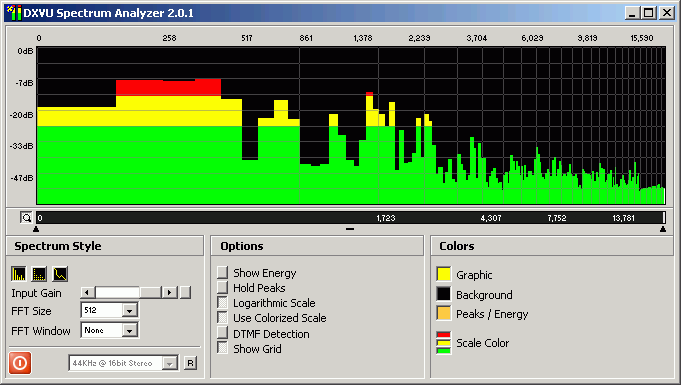Click the Show Energy label
Viewport: 681px width, 385px height.
click(264, 273)
